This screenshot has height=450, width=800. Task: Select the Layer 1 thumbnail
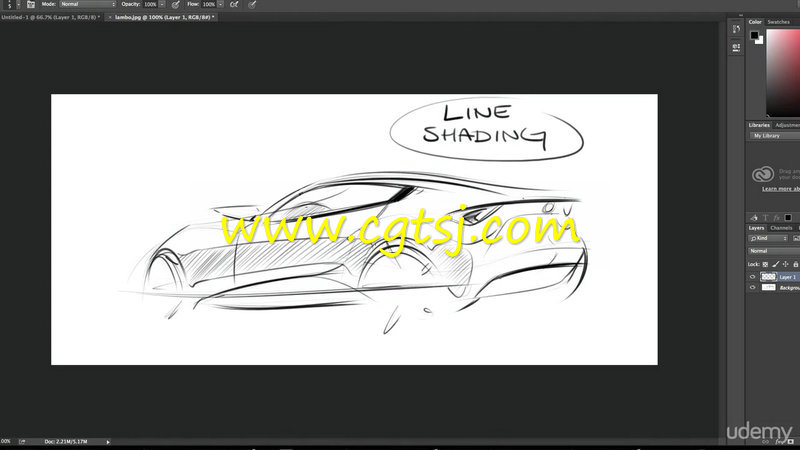(x=768, y=277)
